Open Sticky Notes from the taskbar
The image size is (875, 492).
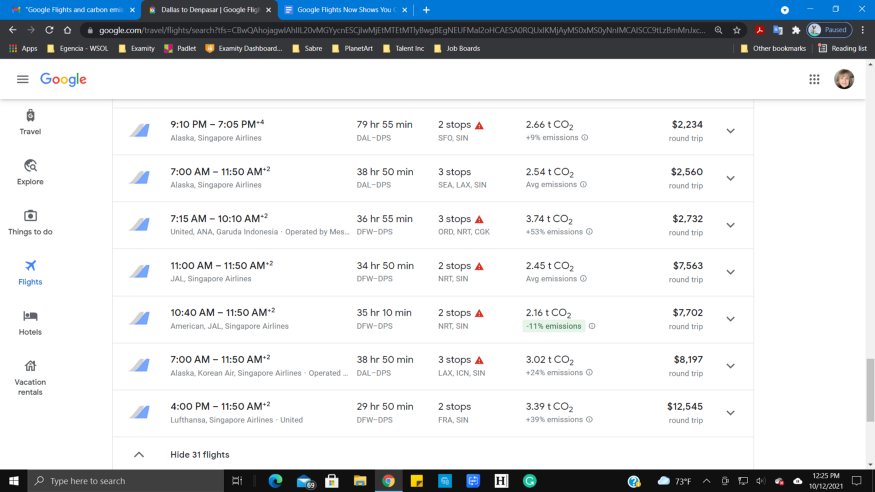click(416, 481)
